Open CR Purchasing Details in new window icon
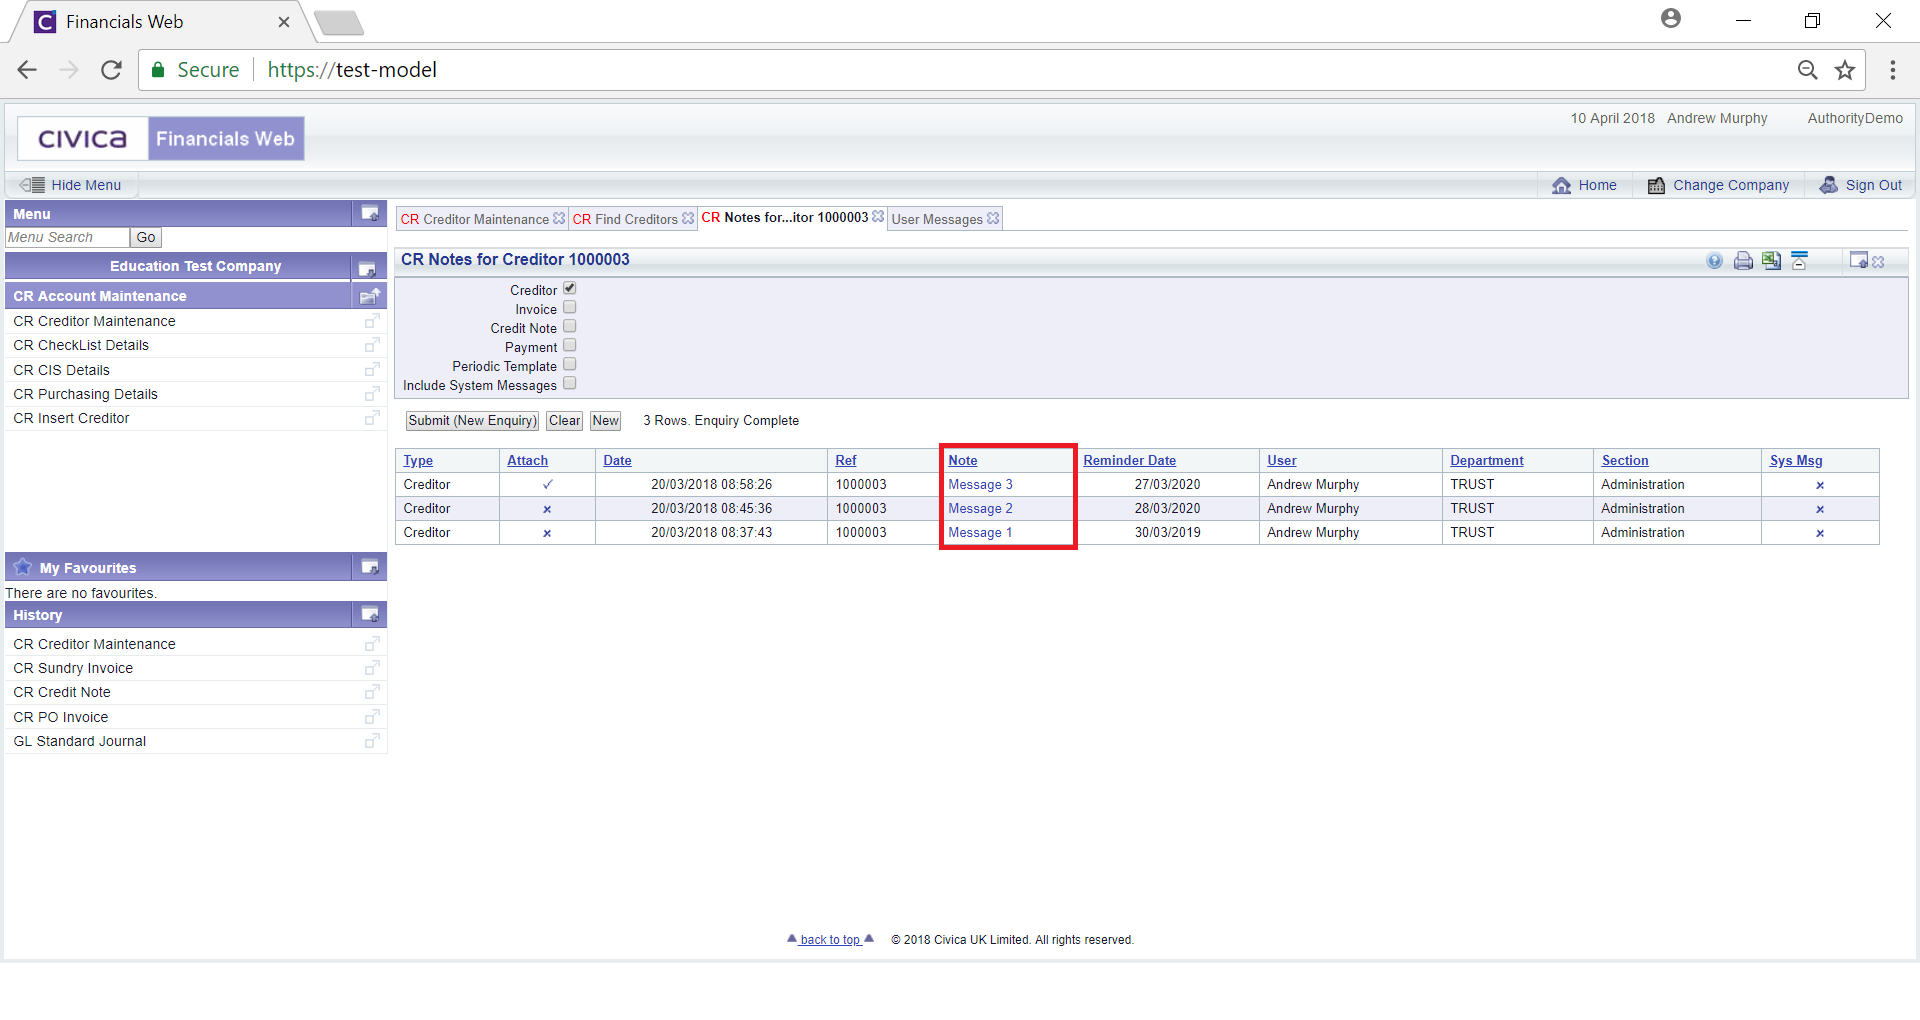1920x1020 pixels. (372, 394)
